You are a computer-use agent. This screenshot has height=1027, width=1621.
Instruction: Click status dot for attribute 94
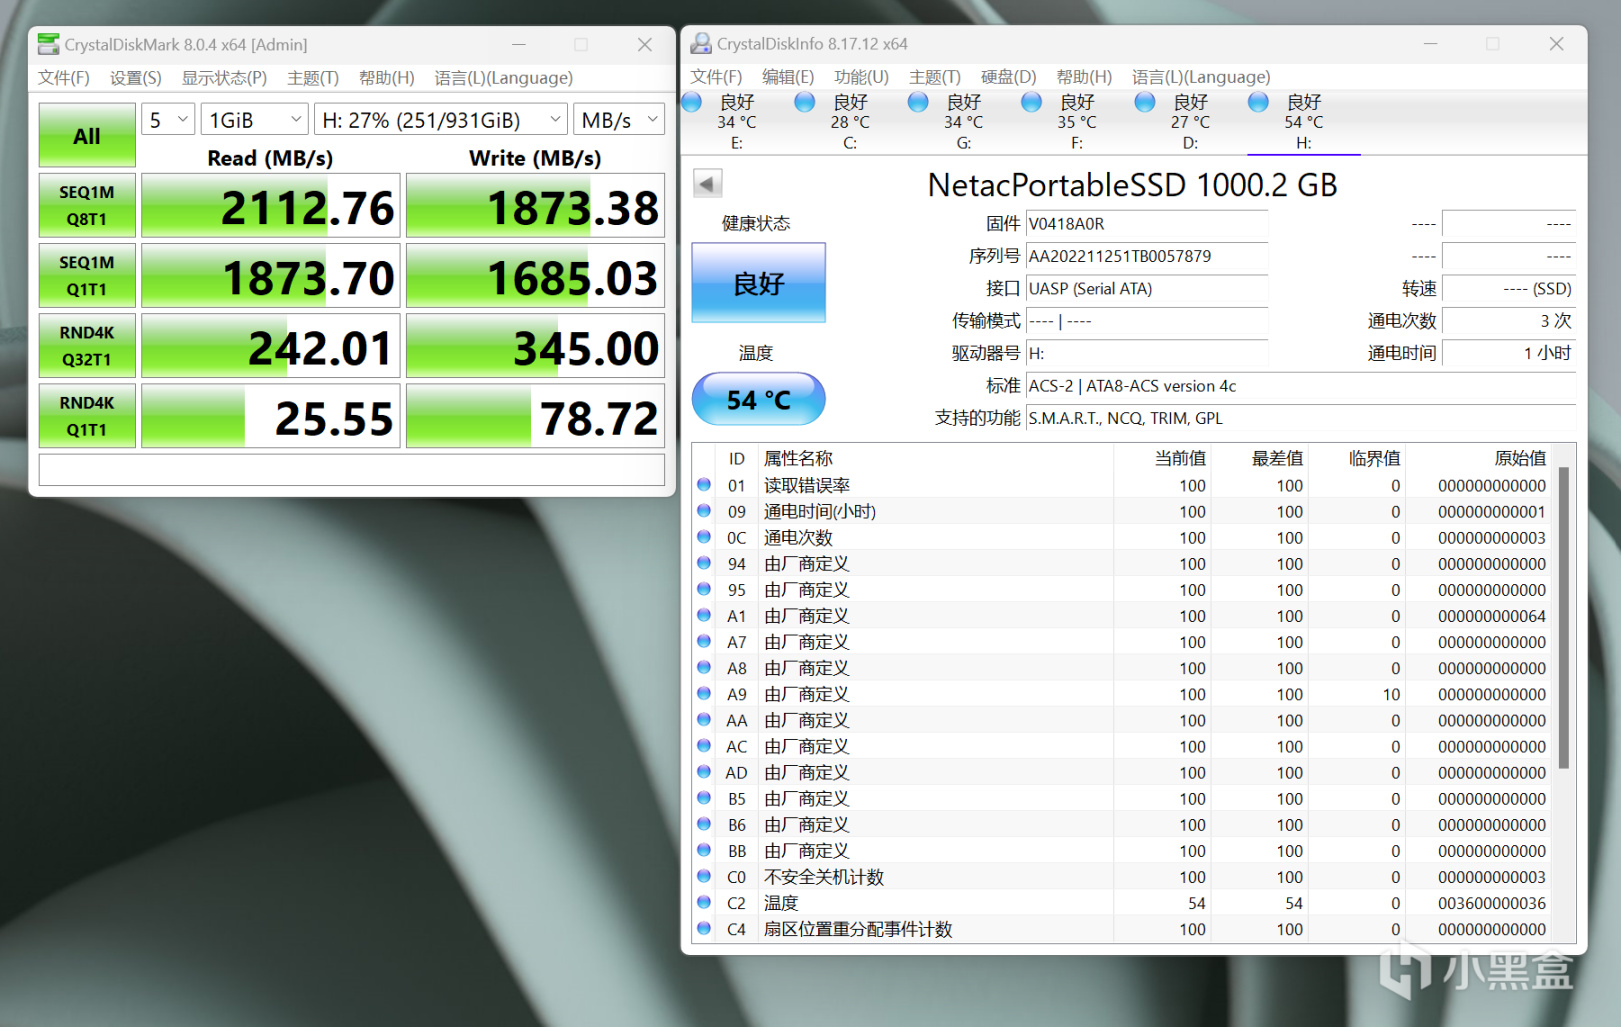pyautogui.click(x=704, y=563)
